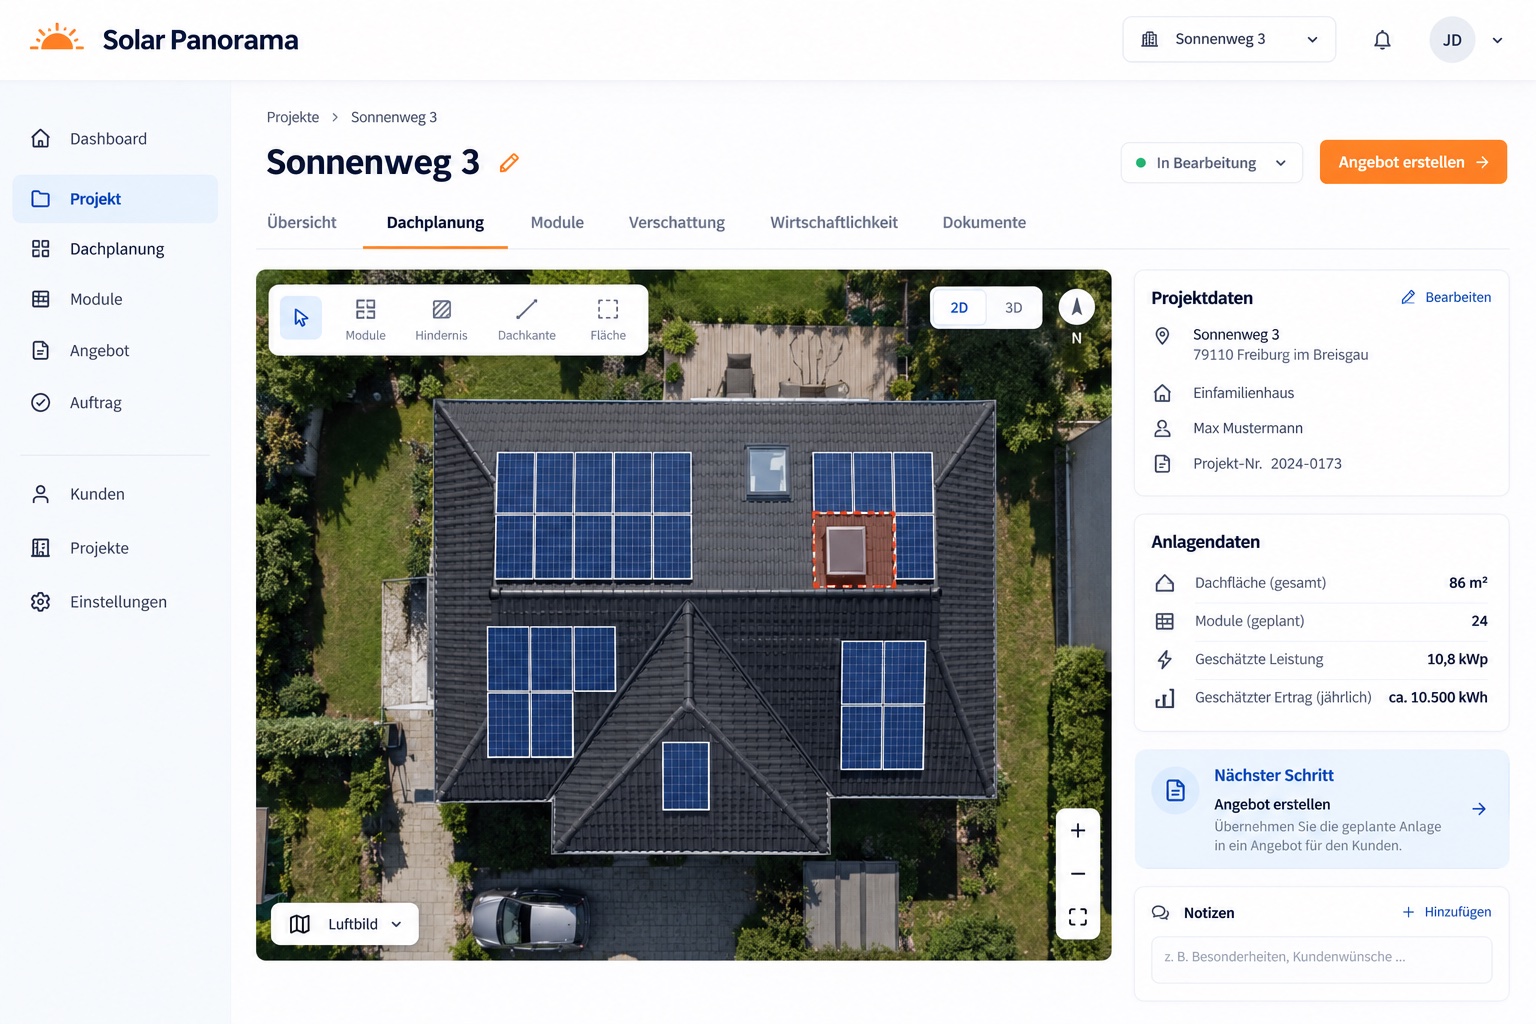This screenshot has height=1024, width=1536.
Task: Click Hinzufügen in Notizen
Action: pyautogui.click(x=1447, y=912)
